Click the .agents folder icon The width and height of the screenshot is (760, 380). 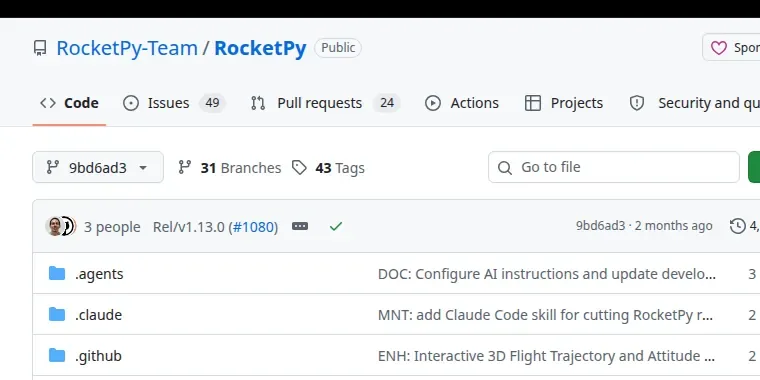[x=57, y=273]
